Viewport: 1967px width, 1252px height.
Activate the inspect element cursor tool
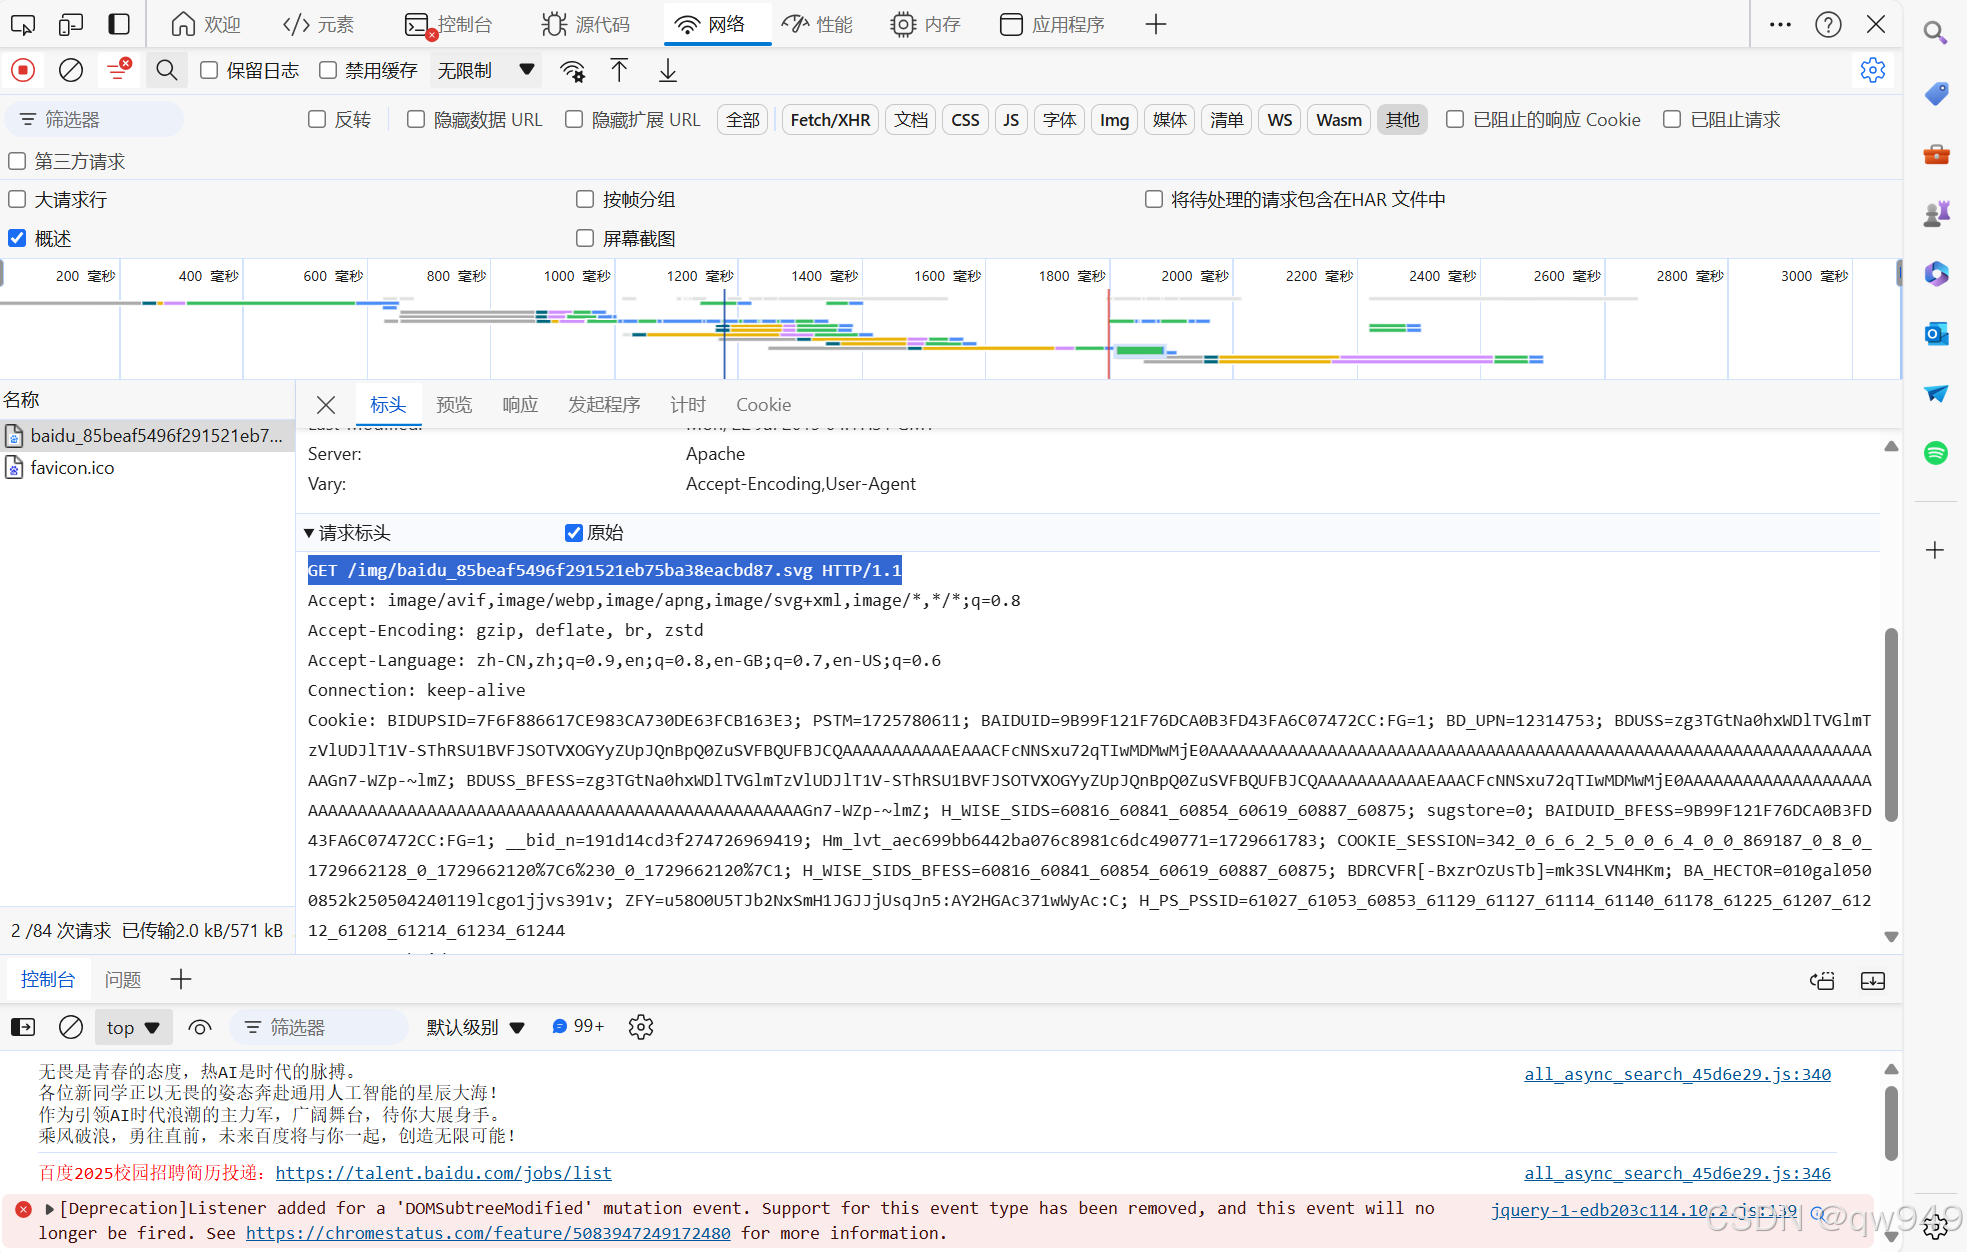point(22,23)
